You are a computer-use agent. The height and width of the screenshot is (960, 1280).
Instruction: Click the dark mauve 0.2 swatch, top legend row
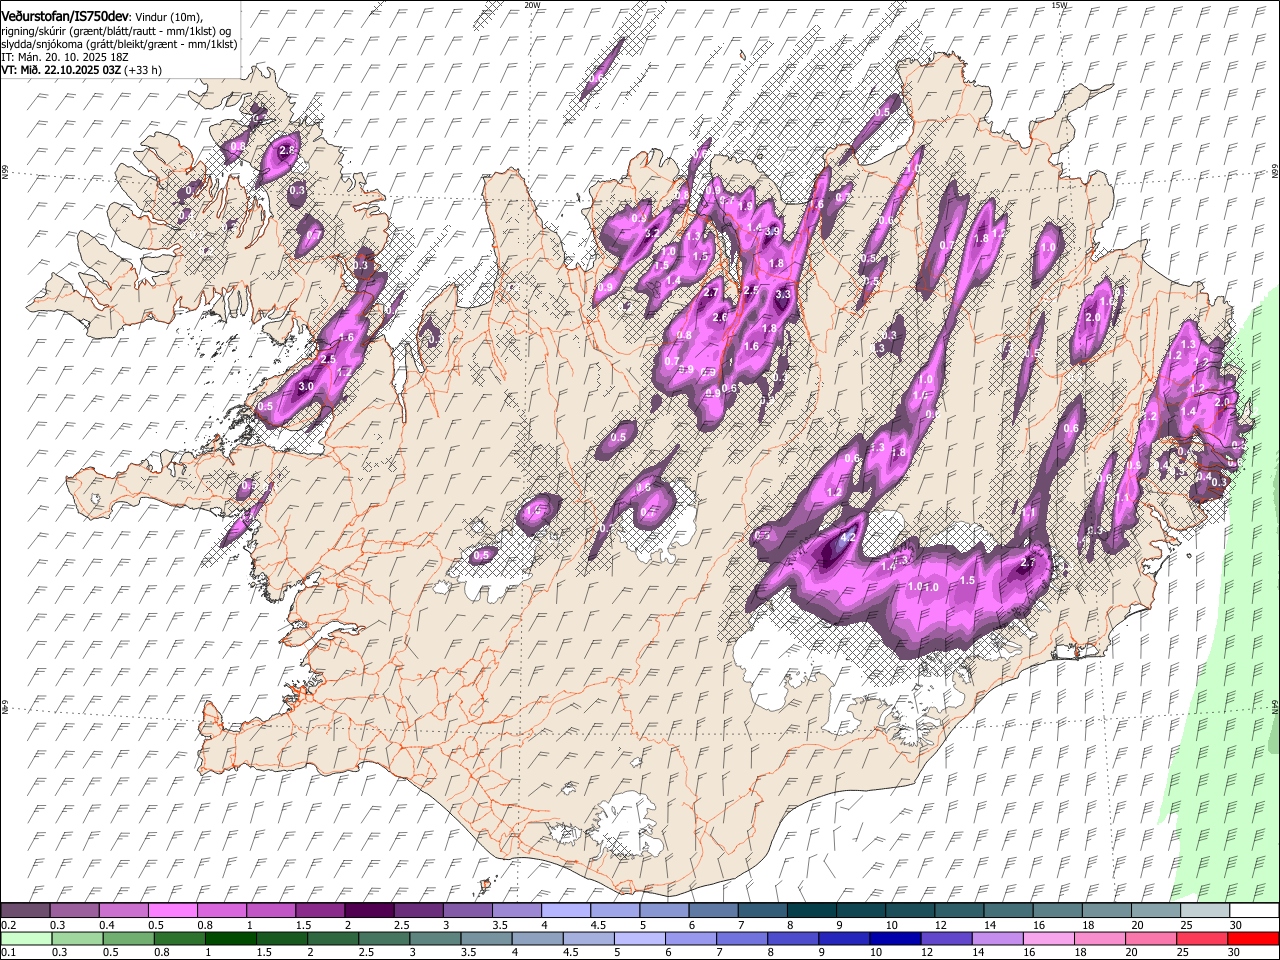pos(25,911)
